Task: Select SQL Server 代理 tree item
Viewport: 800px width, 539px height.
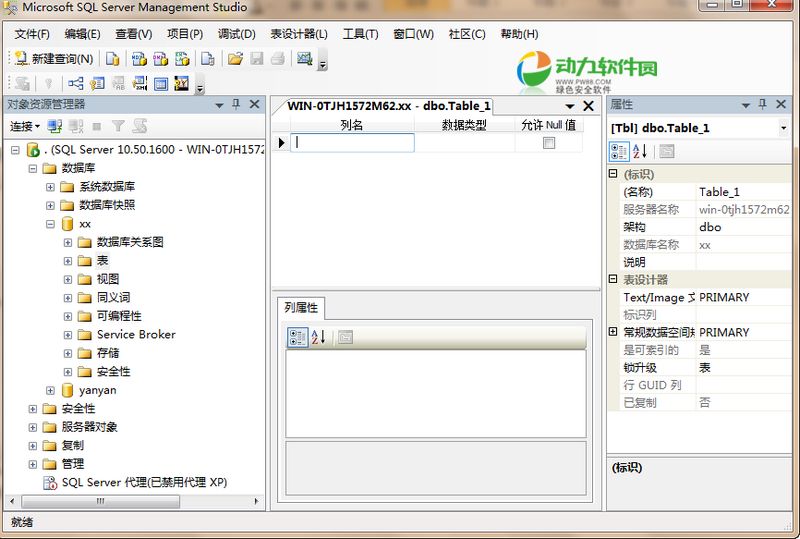Action: click(144, 482)
